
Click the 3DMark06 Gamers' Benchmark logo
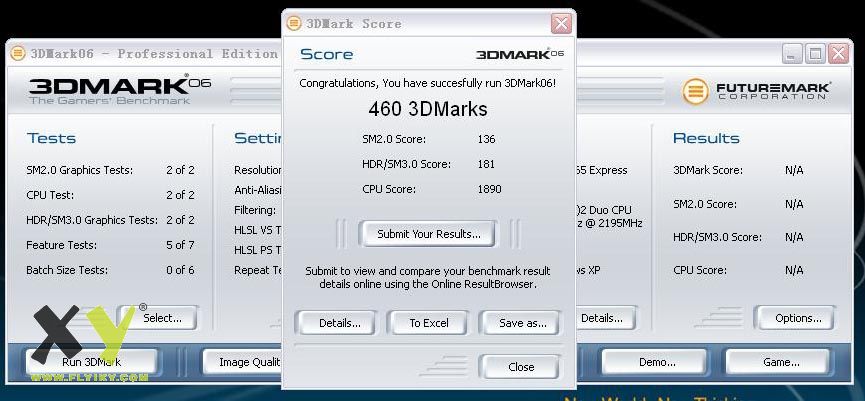point(120,90)
